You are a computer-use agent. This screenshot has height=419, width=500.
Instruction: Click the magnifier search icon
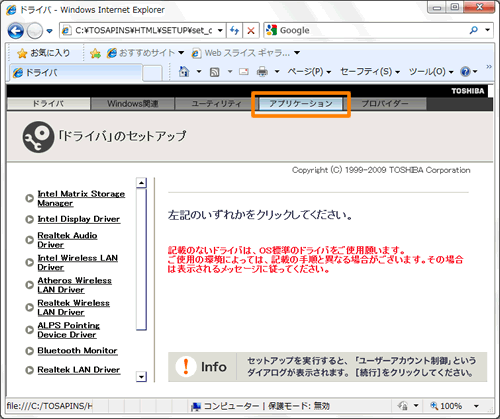point(473,30)
